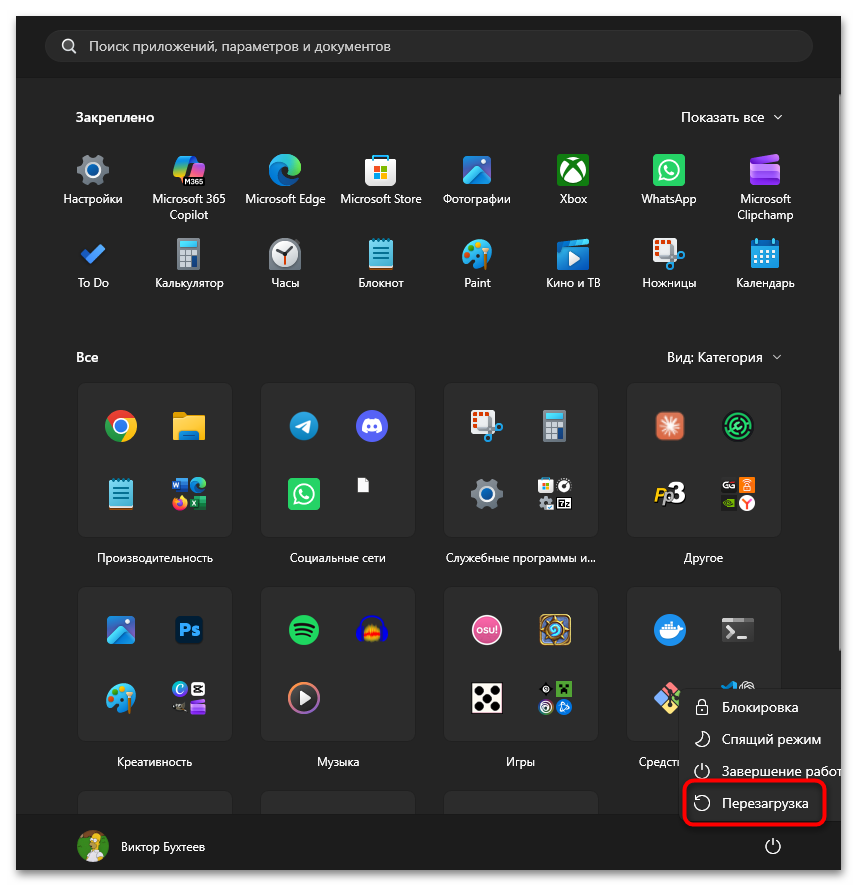The image size is (857, 886).
Task: Launch Docker in the tools category
Action: tap(670, 629)
